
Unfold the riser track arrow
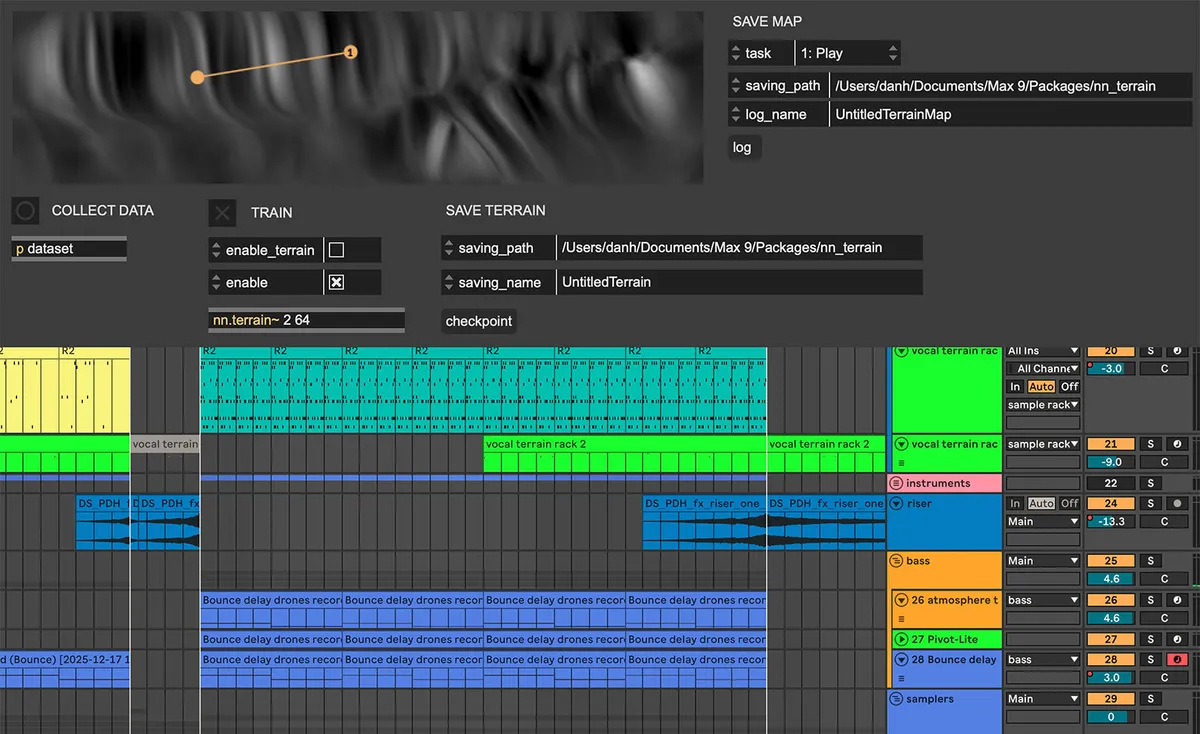pyautogui.click(x=897, y=504)
